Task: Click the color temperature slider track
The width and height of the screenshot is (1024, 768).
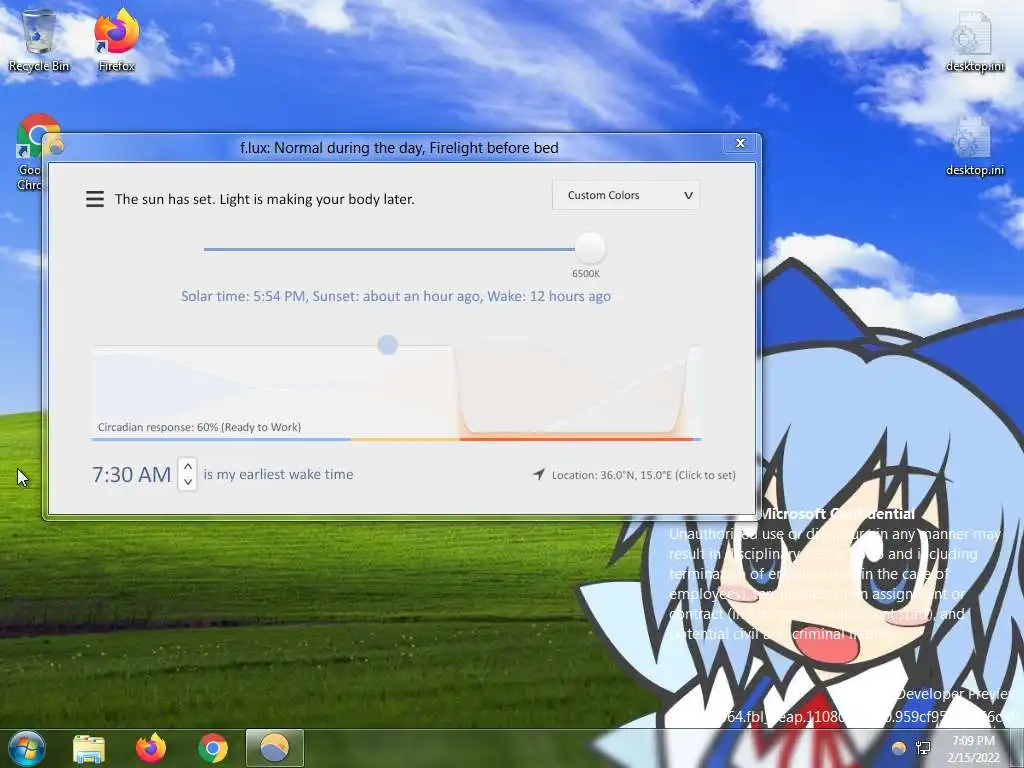Action: (389, 249)
